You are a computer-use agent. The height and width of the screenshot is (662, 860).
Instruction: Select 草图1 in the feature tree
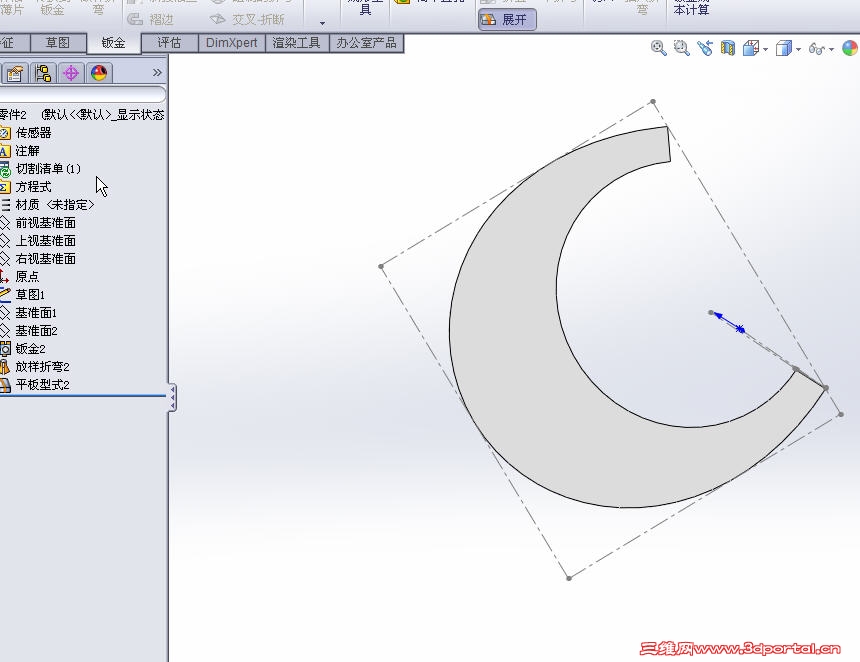30,295
